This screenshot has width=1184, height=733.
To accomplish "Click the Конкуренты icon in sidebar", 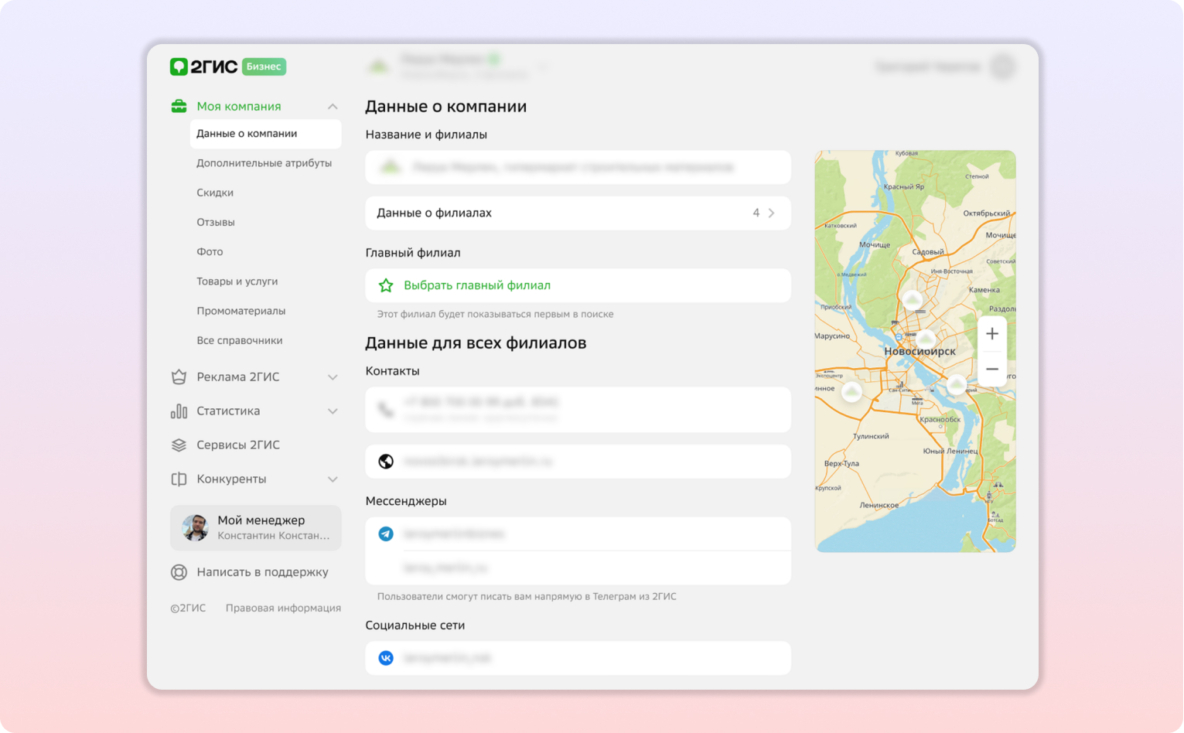I will (x=179, y=479).
